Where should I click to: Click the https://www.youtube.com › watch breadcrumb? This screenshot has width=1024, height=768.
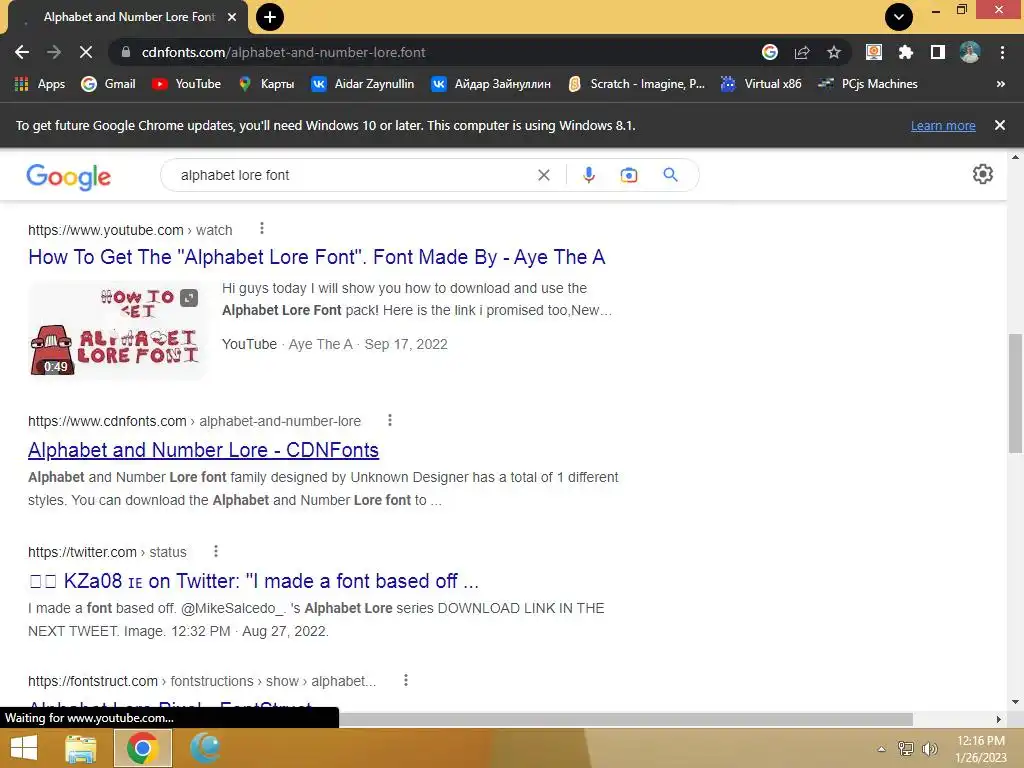pos(130,230)
